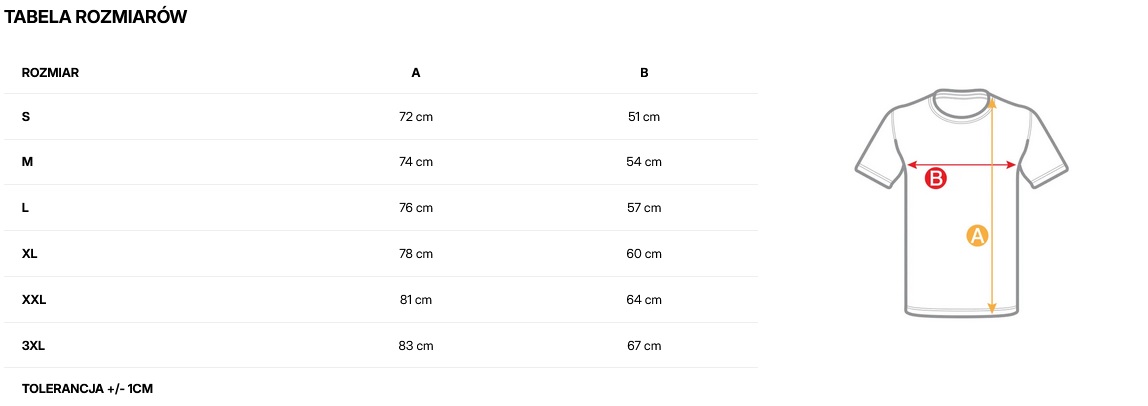The width and height of the screenshot is (1148, 406).
Task: Click the 51 cm value
Action: coord(644,117)
